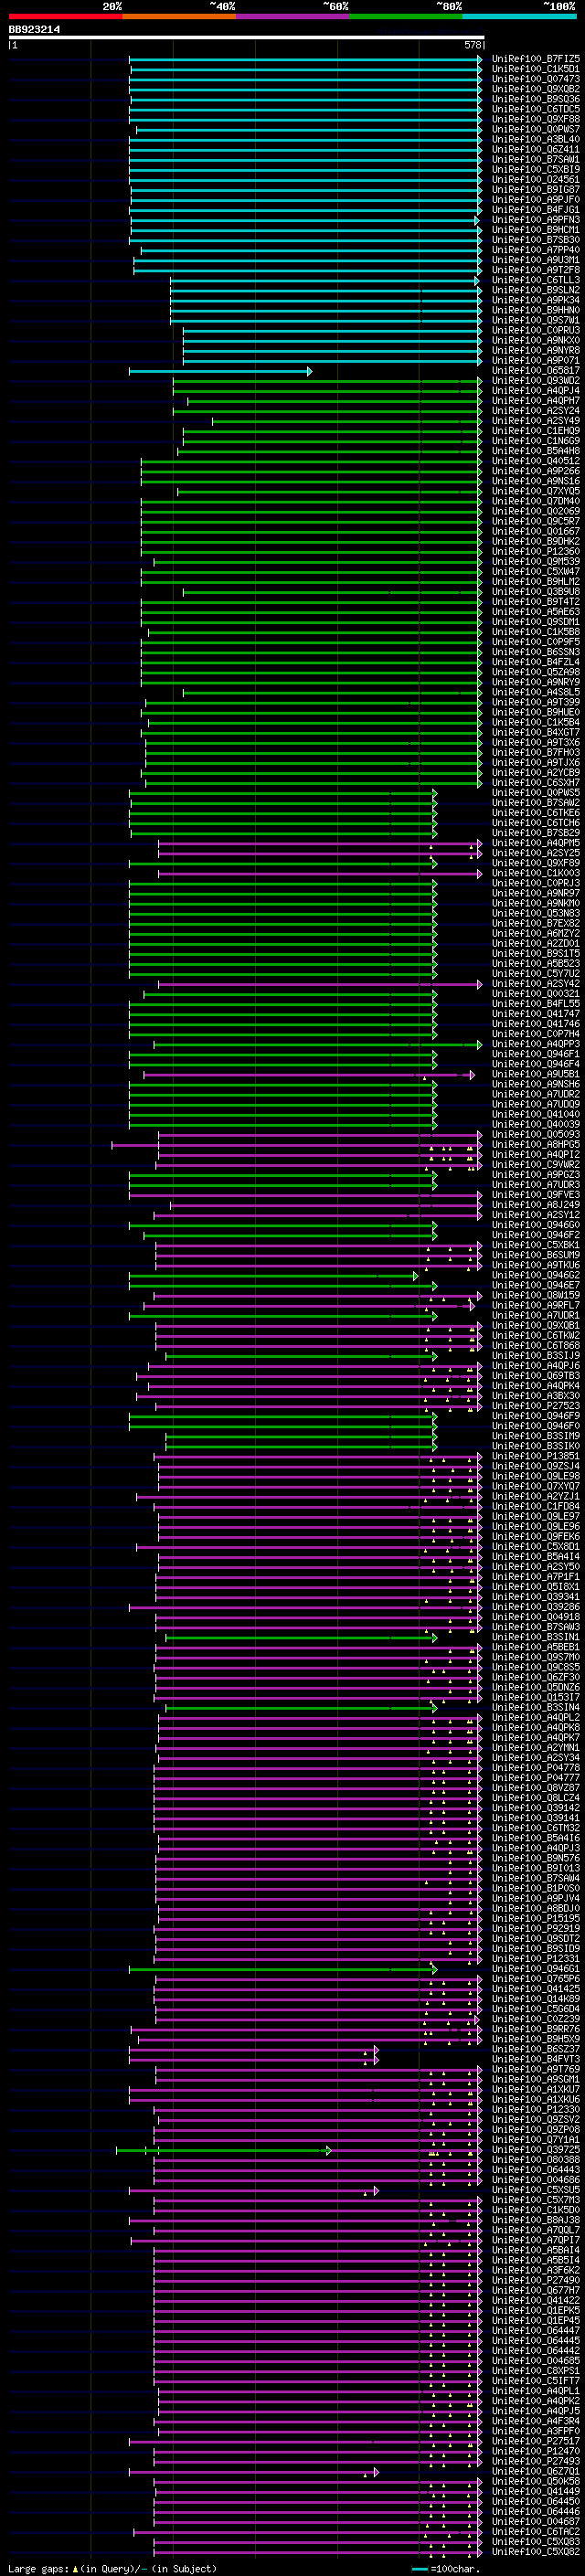
Task: Select hit label UniRef100_P27493
Action: [x=536, y=2462]
